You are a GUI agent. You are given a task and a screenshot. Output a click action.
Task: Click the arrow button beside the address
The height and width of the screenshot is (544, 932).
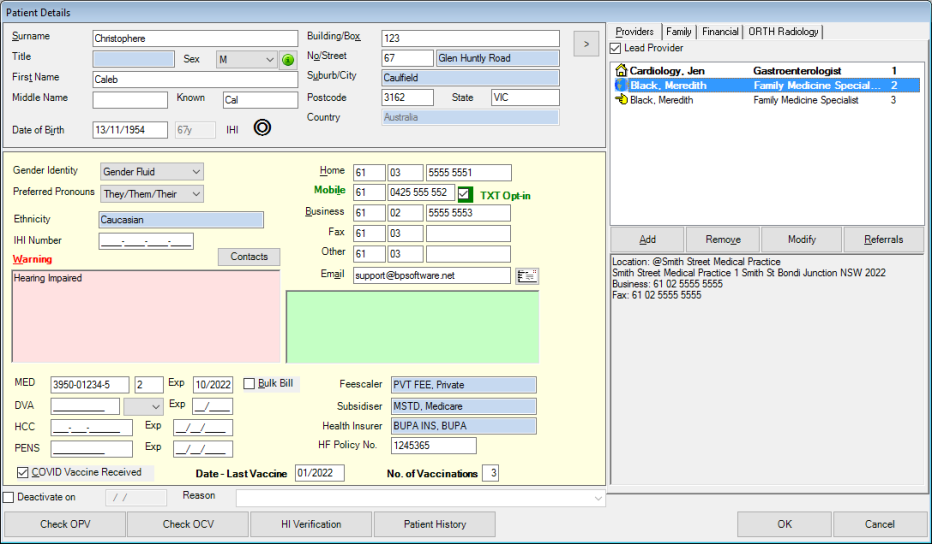[586, 44]
